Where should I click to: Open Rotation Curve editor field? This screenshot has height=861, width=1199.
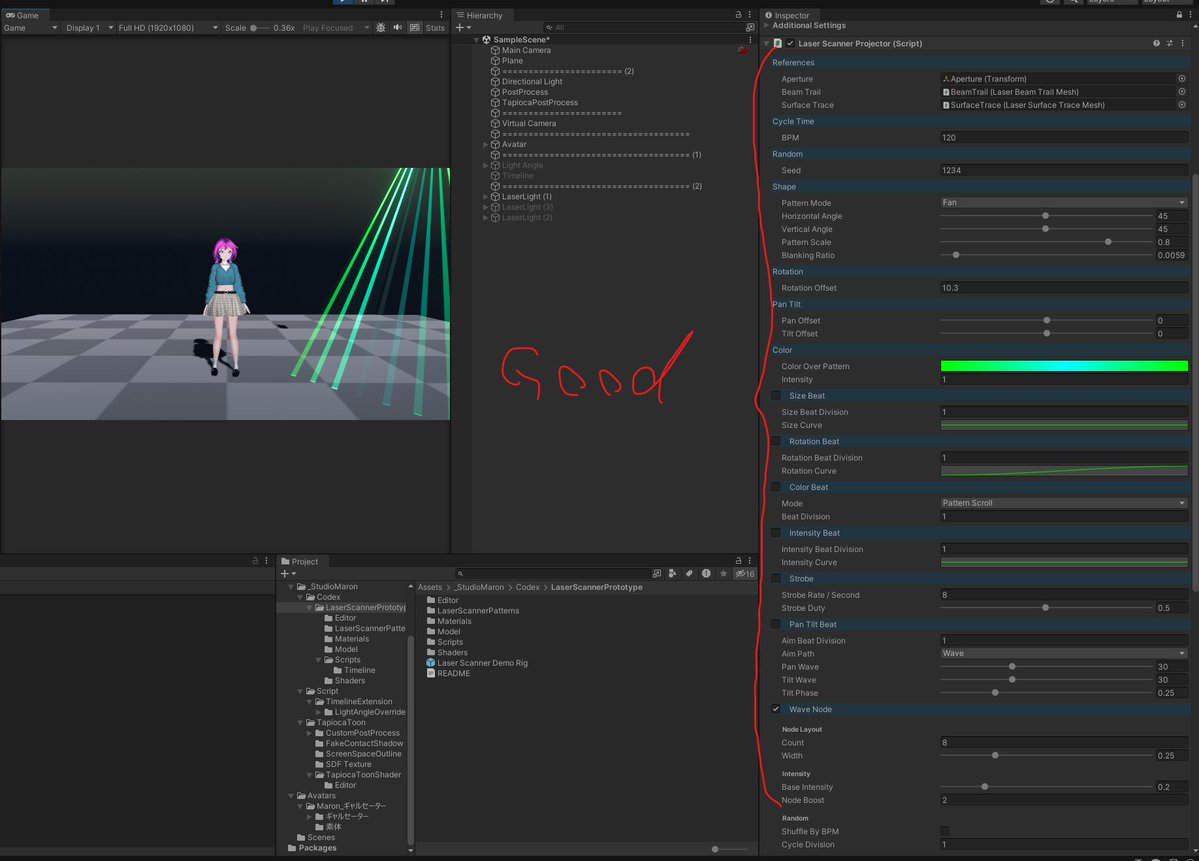coord(1064,471)
